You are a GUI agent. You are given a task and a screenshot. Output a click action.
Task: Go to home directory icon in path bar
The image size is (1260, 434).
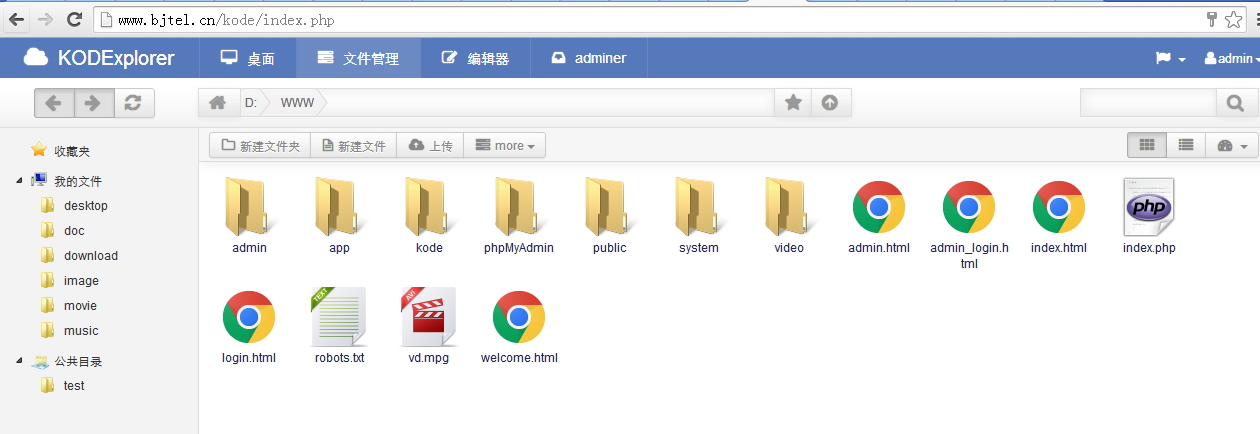click(217, 103)
